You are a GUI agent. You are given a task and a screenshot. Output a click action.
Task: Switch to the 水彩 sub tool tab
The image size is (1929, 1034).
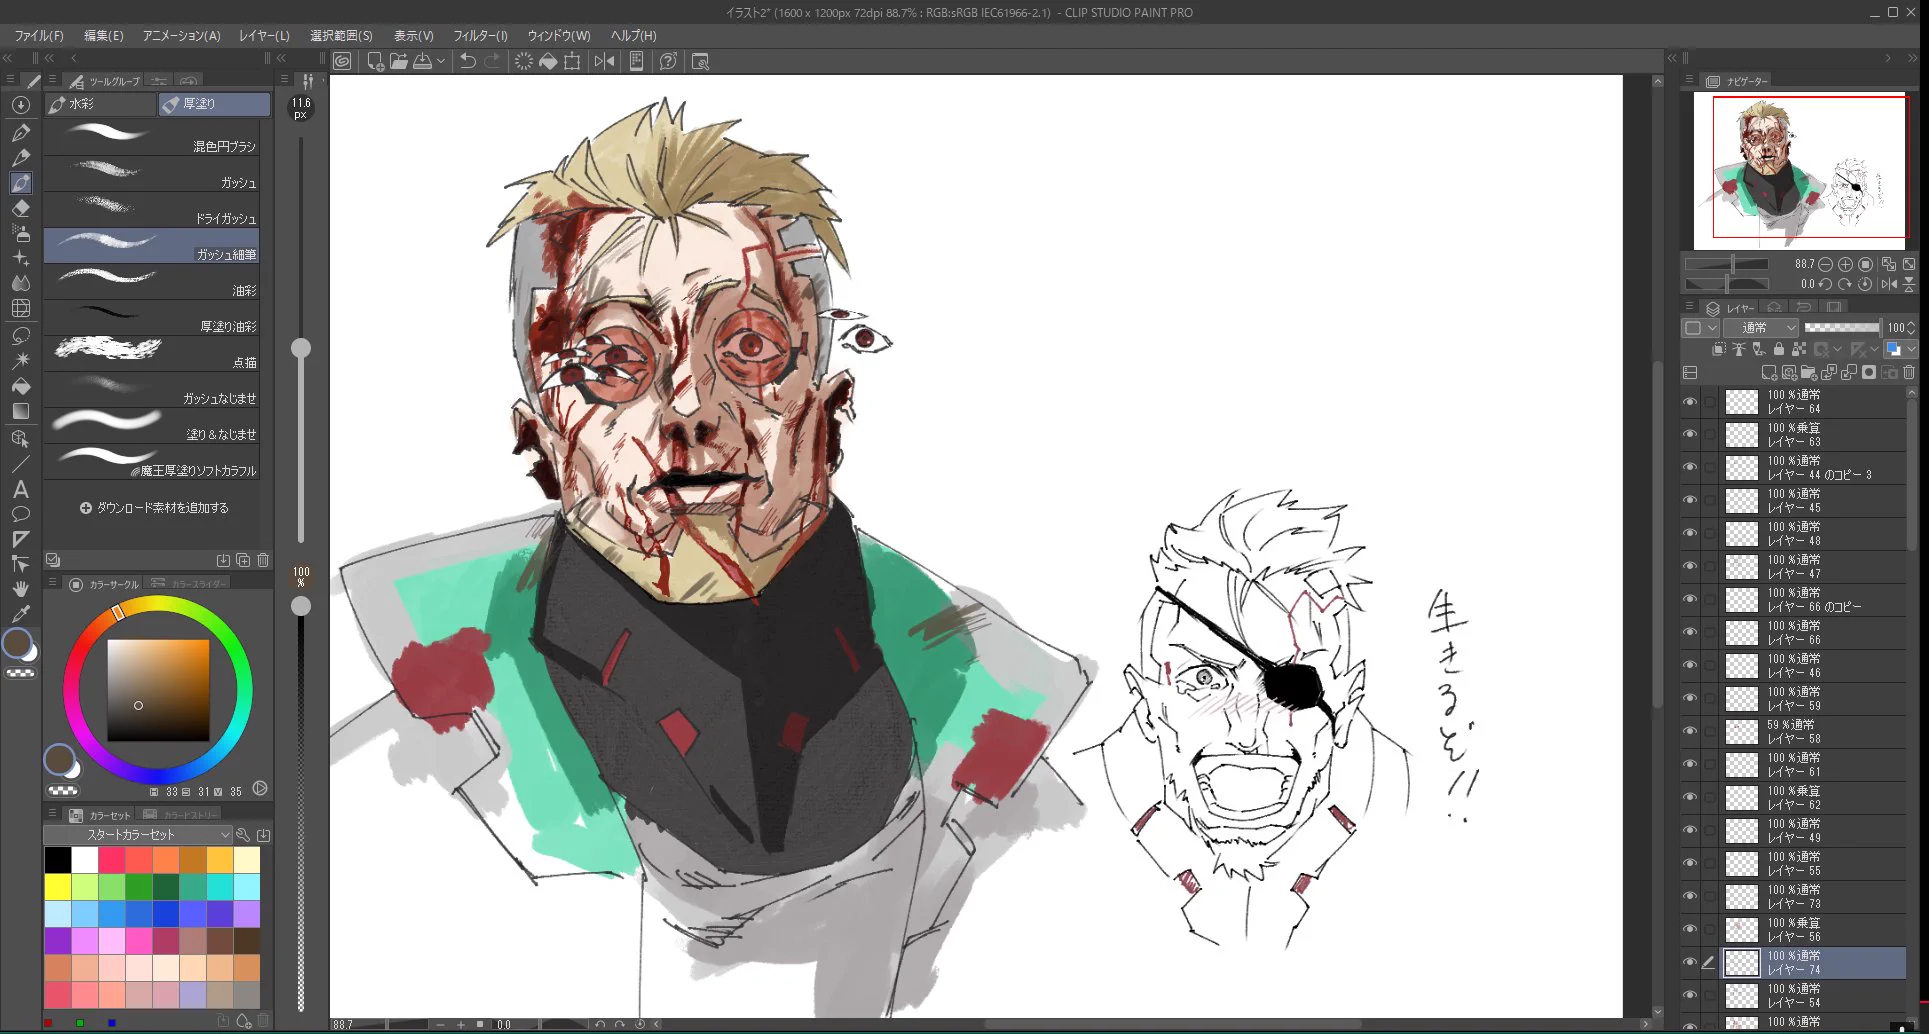[100, 104]
